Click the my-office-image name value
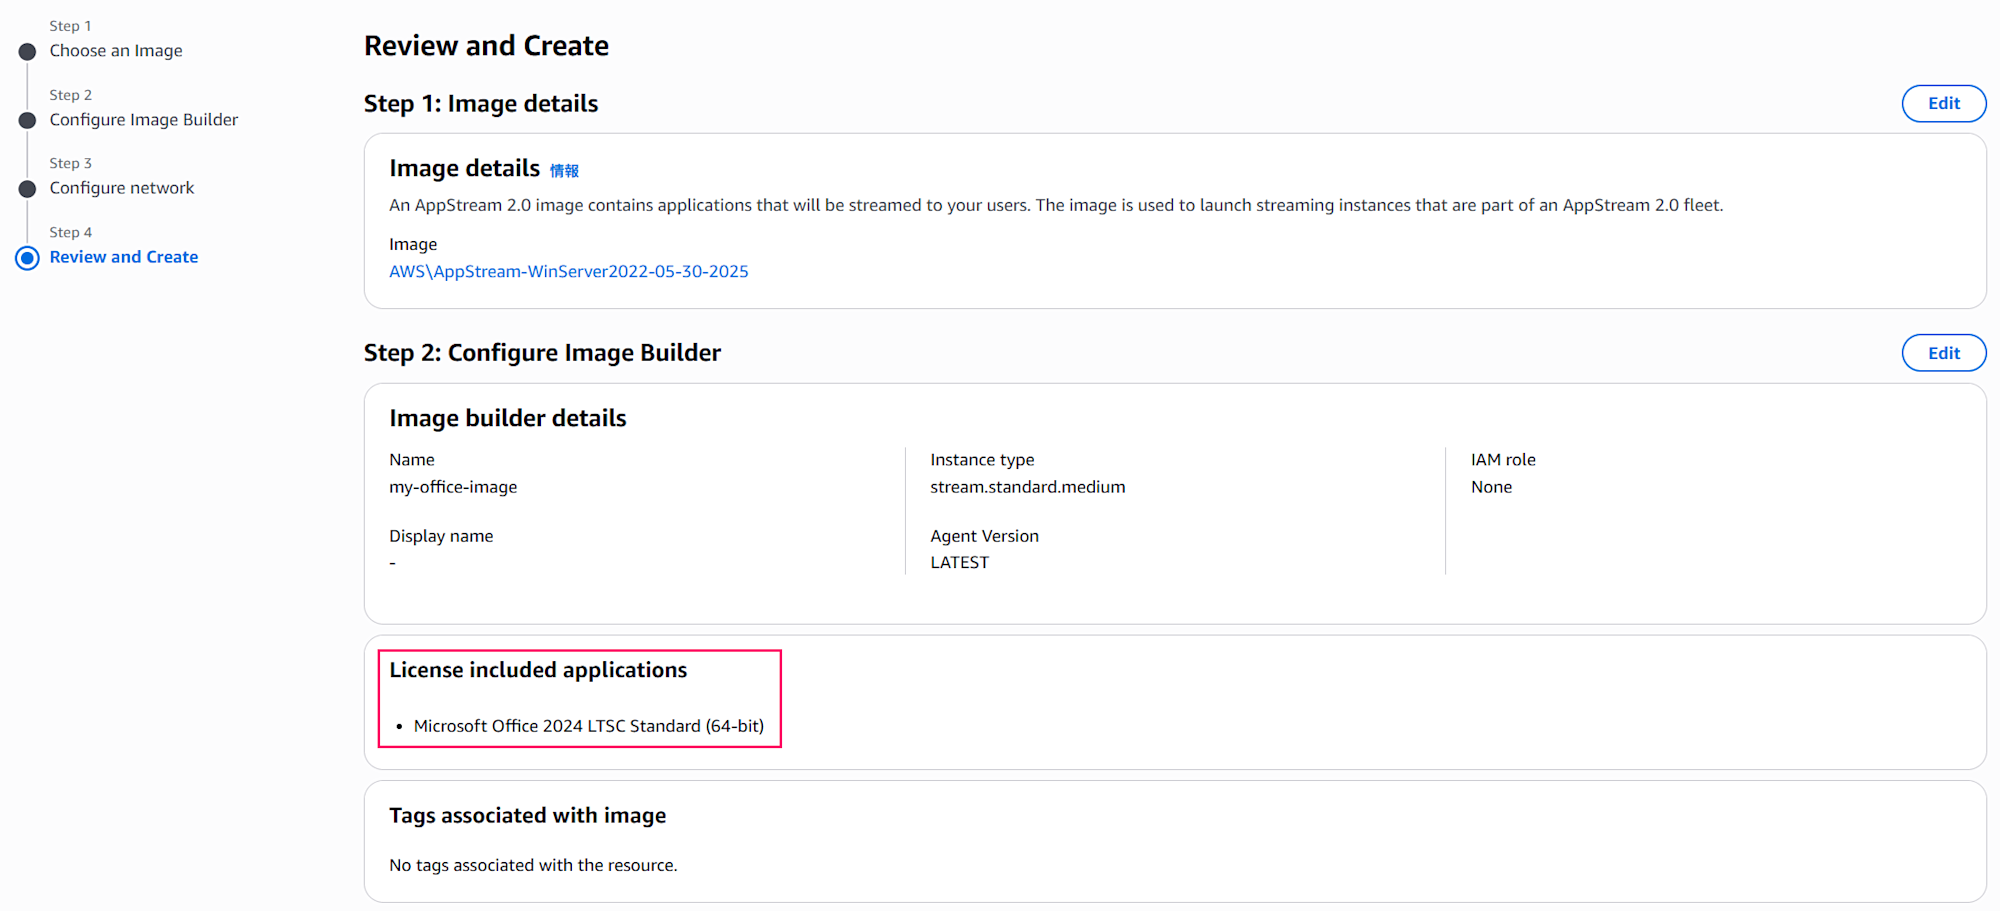This screenshot has width=2000, height=911. [x=453, y=487]
